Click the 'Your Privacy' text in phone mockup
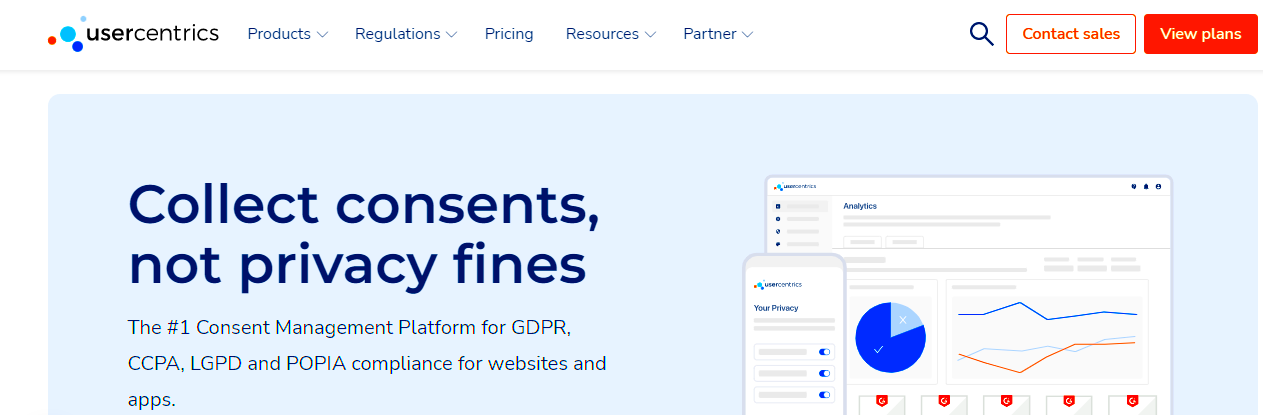The width and height of the screenshot is (1263, 415). coord(776,308)
